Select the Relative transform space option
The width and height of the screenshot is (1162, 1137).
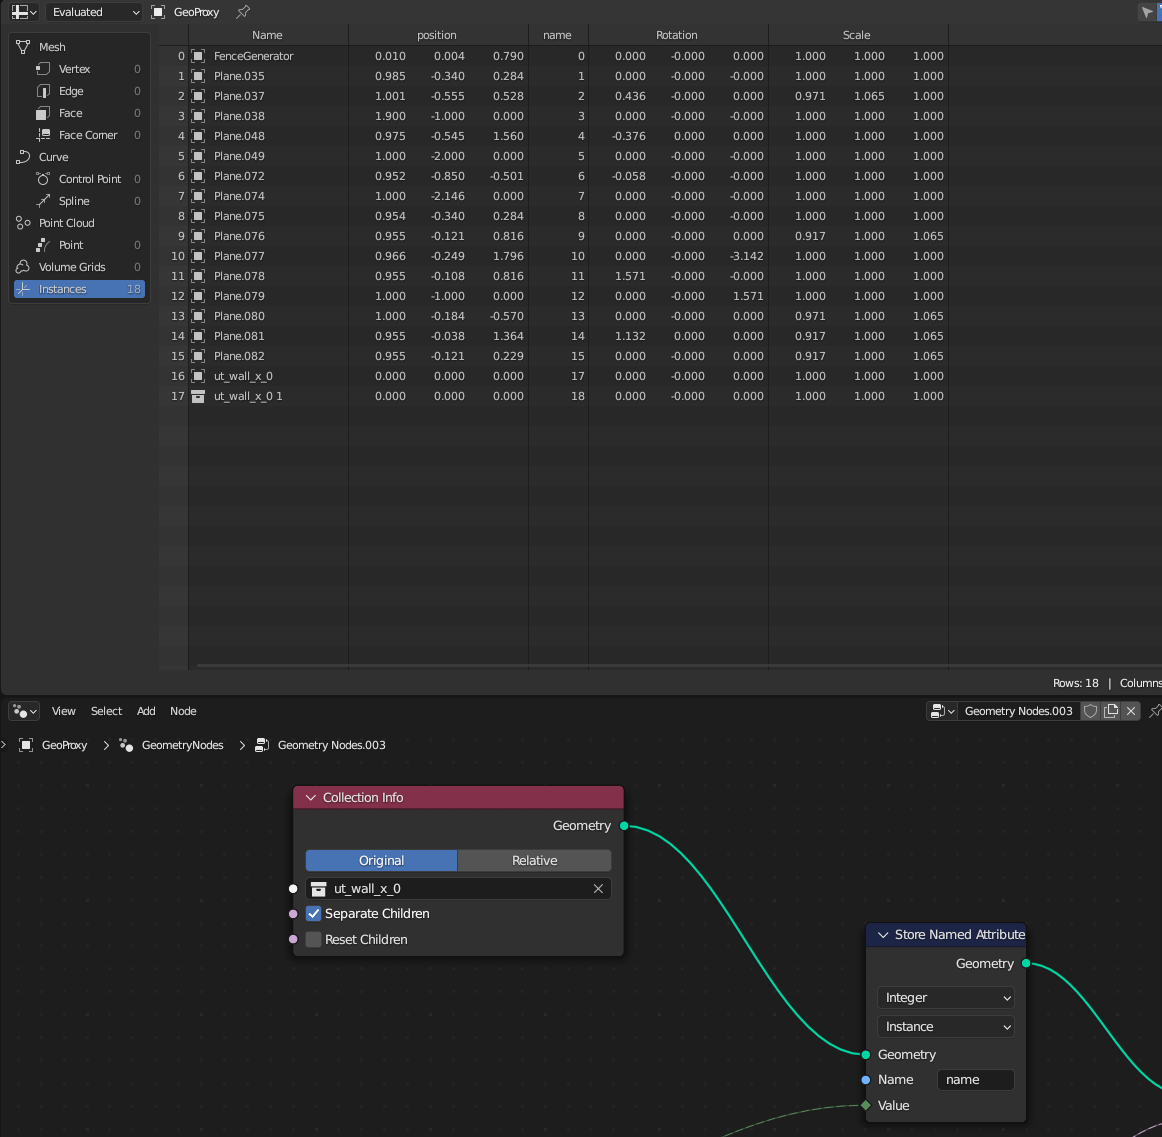(x=534, y=861)
